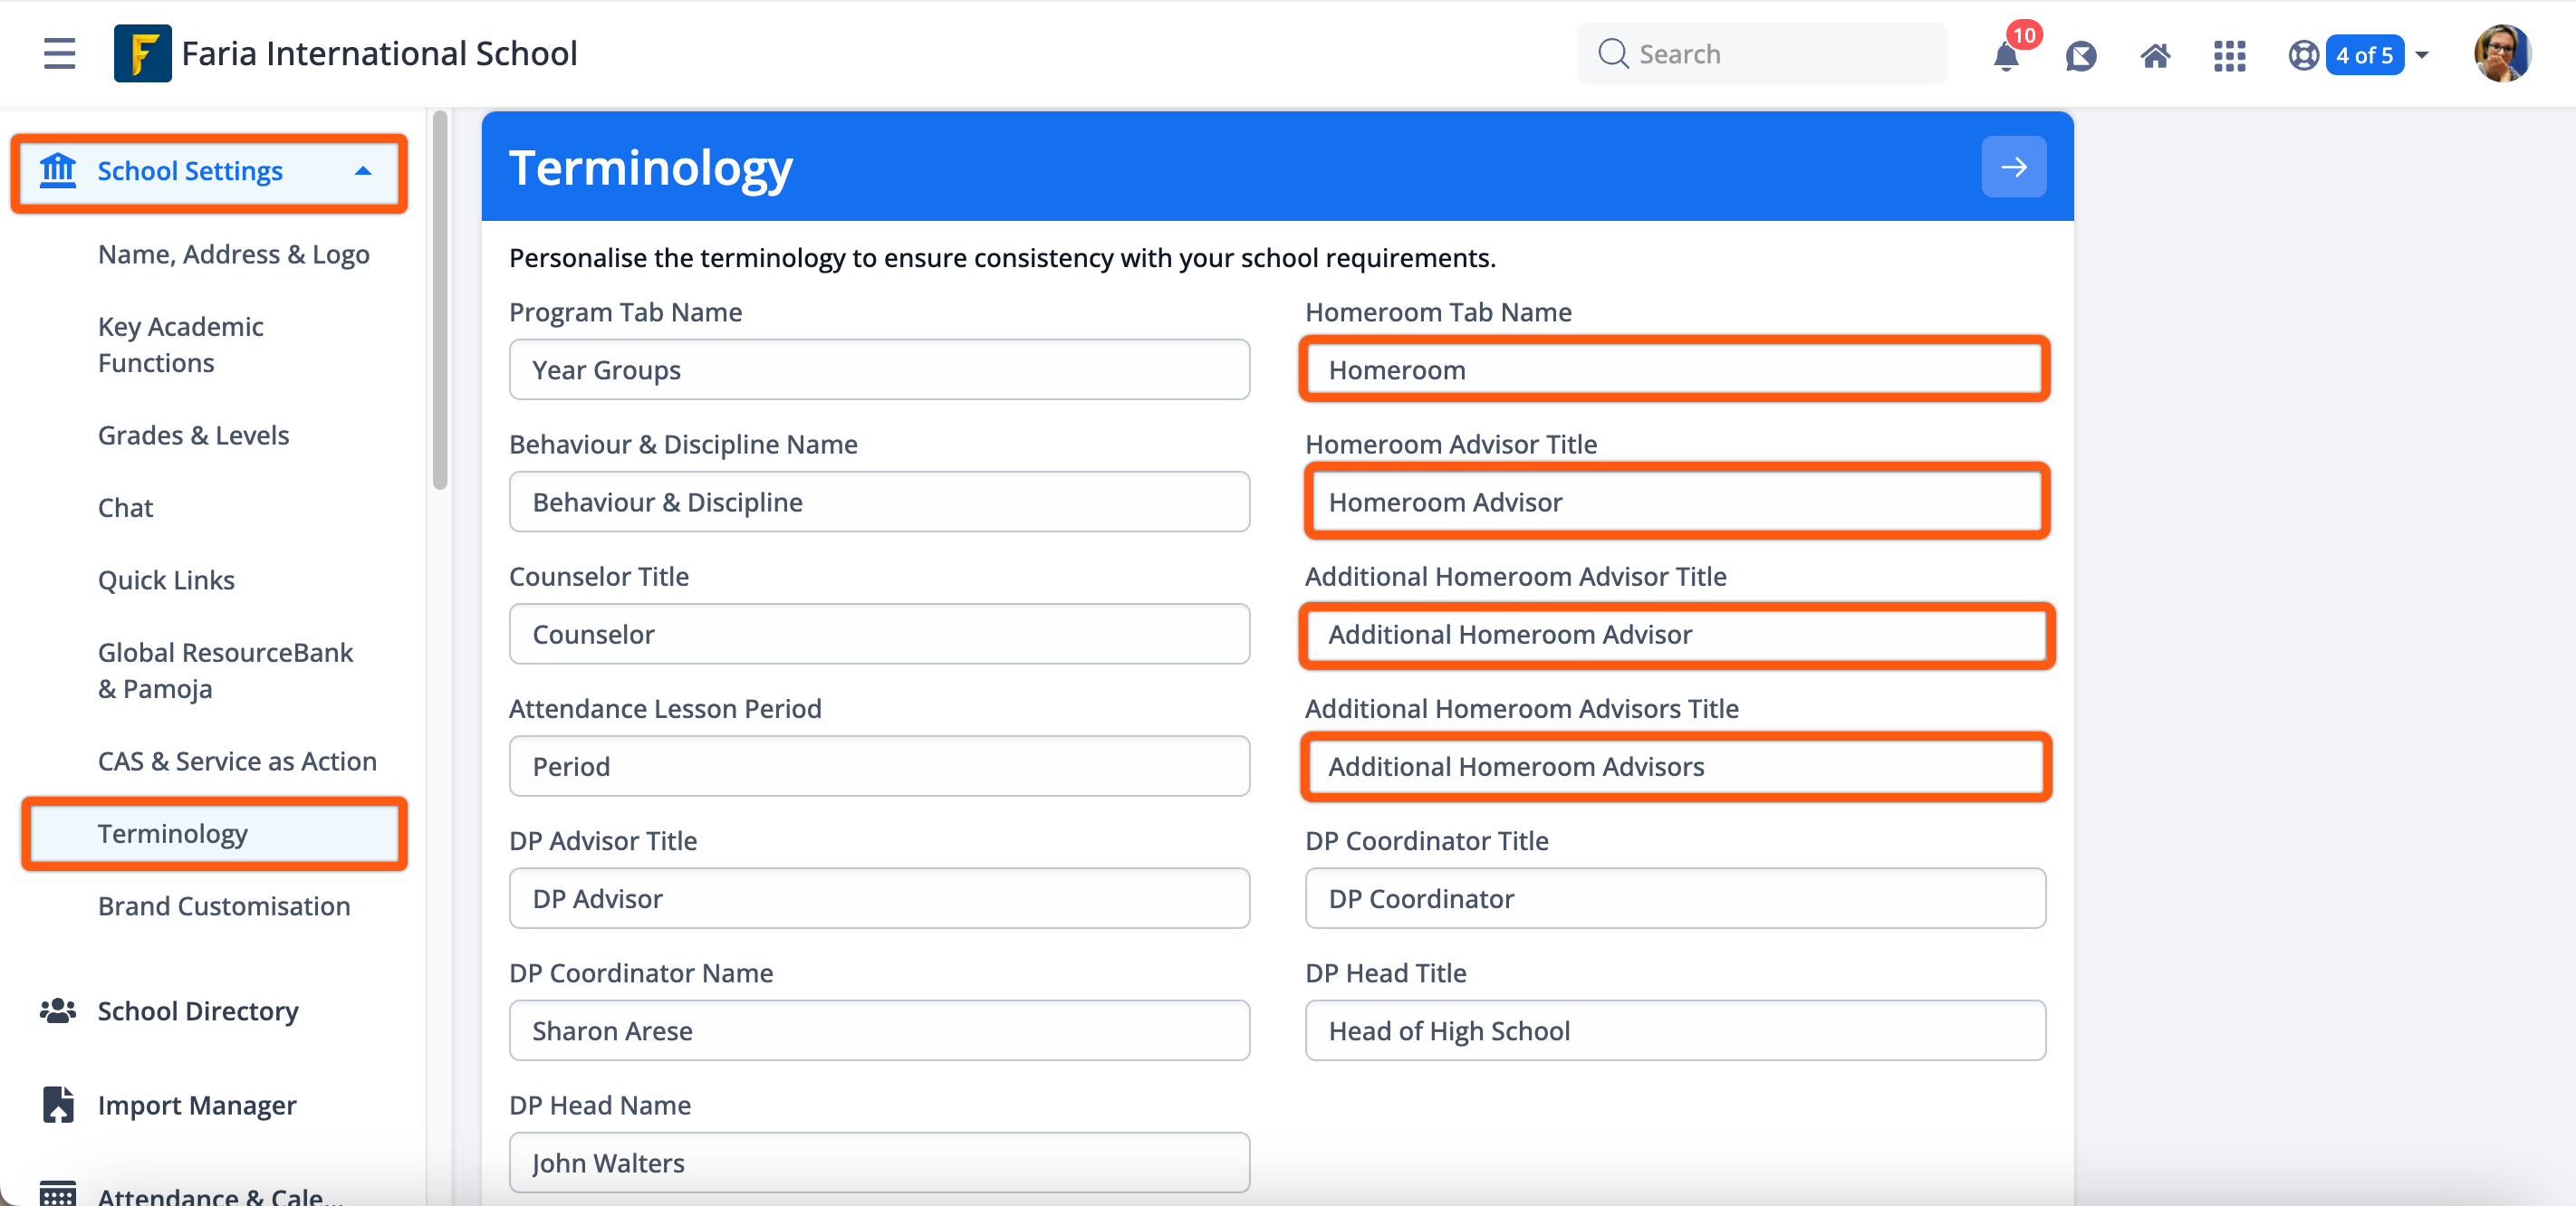Click the arrow button in the Terminology header

2013,166
